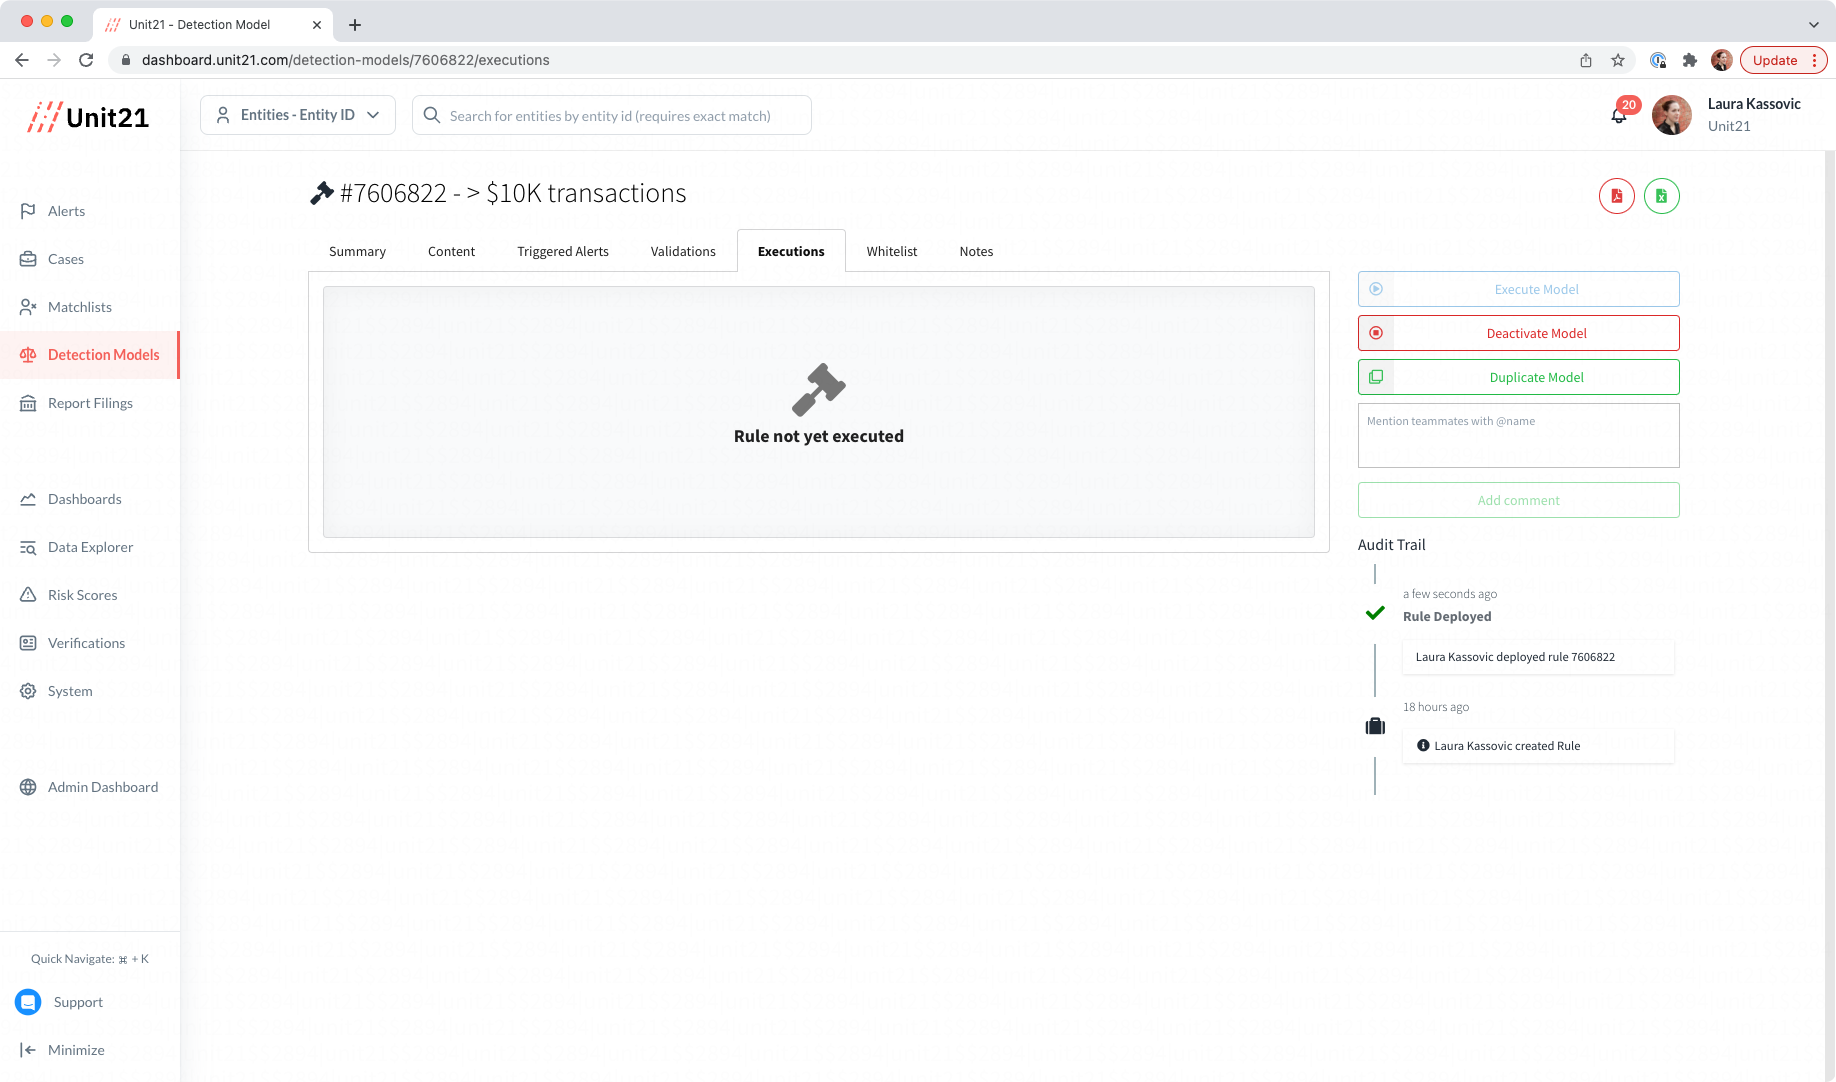The height and width of the screenshot is (1082, 1836).
Task: Open browser extensions puzzle icon
Action: pos(1690,60)
